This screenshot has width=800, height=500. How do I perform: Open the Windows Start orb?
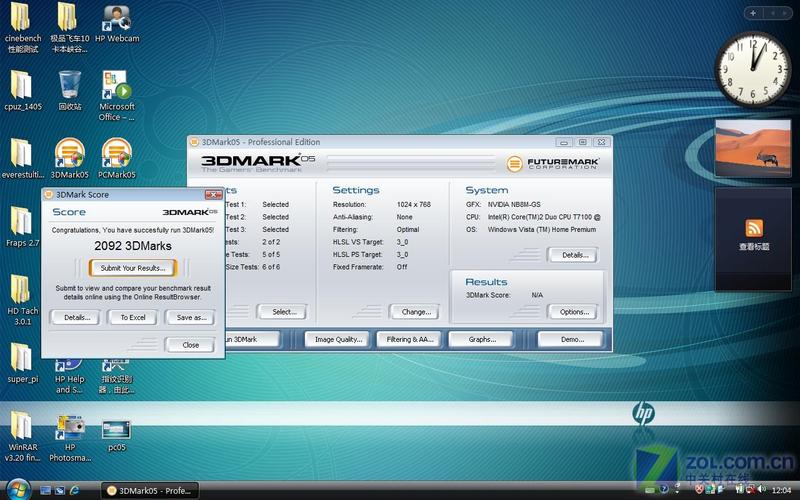(x=17, y=490)
